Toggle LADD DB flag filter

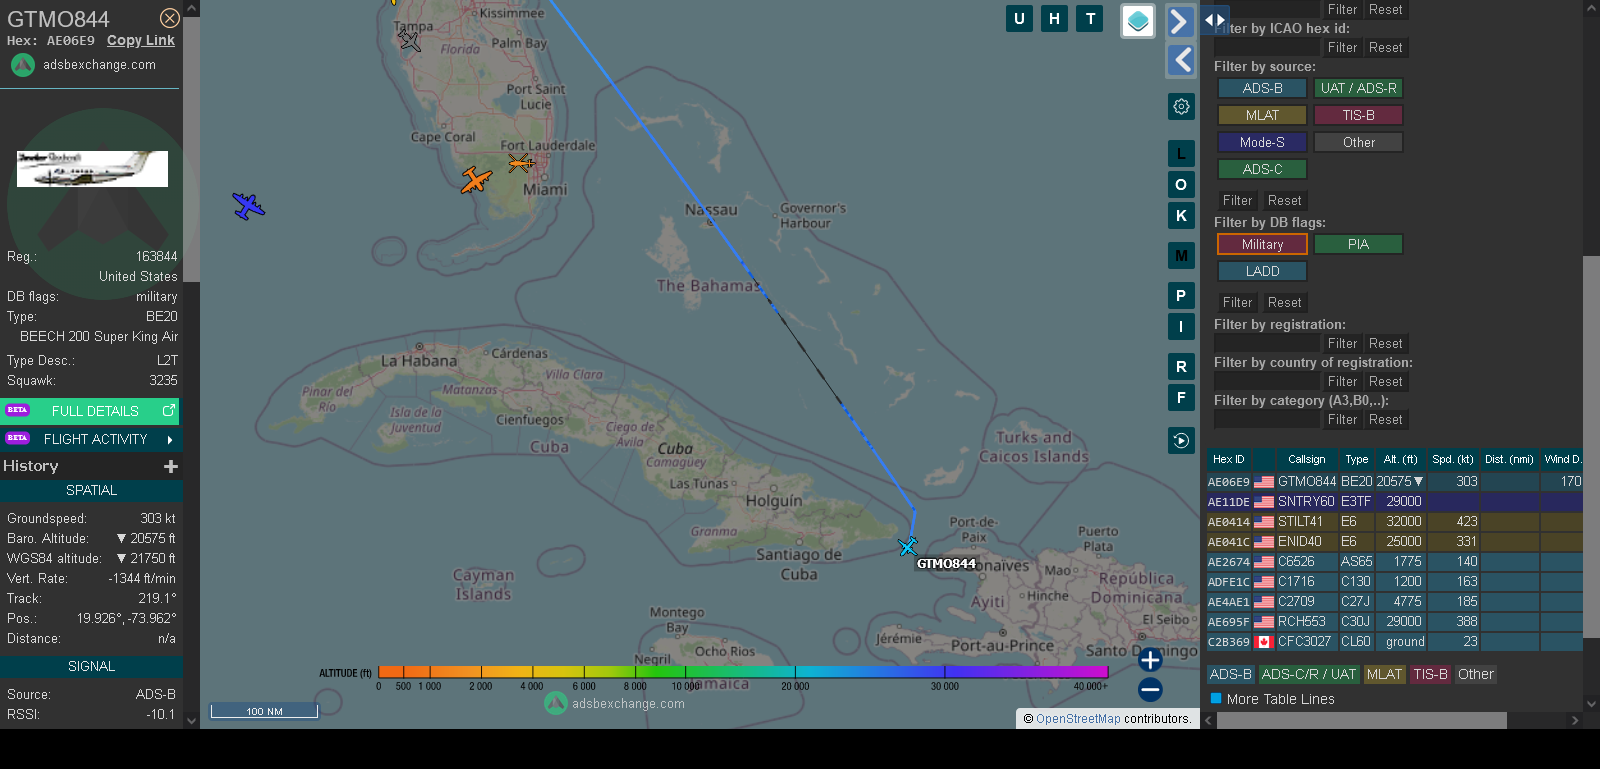1262,271
